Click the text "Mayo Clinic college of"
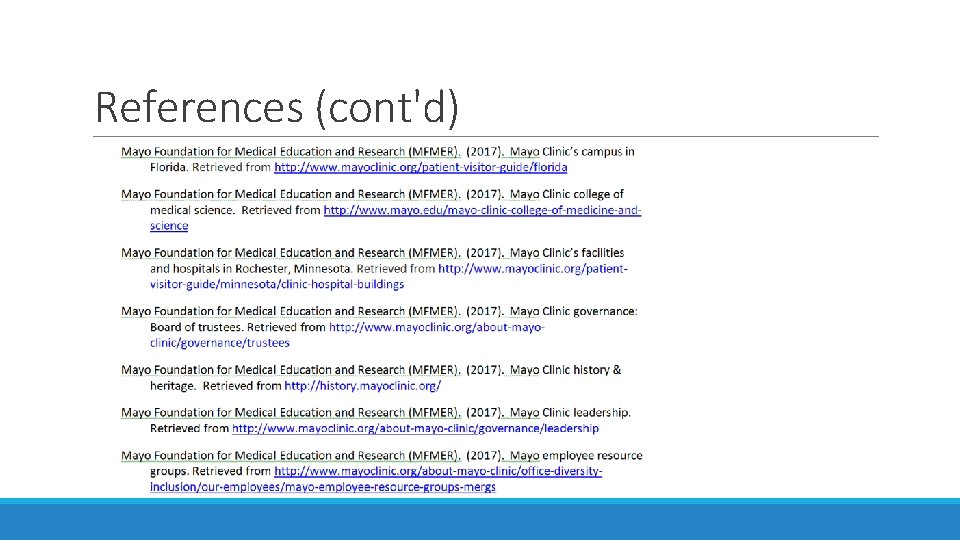This screenshot has height=540, width=960. pyautogui.click(x=566, y=194)
